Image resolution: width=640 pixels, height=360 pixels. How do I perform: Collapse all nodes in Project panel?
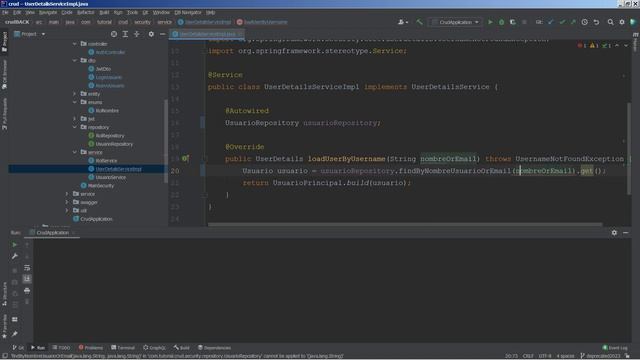point(137,34)
